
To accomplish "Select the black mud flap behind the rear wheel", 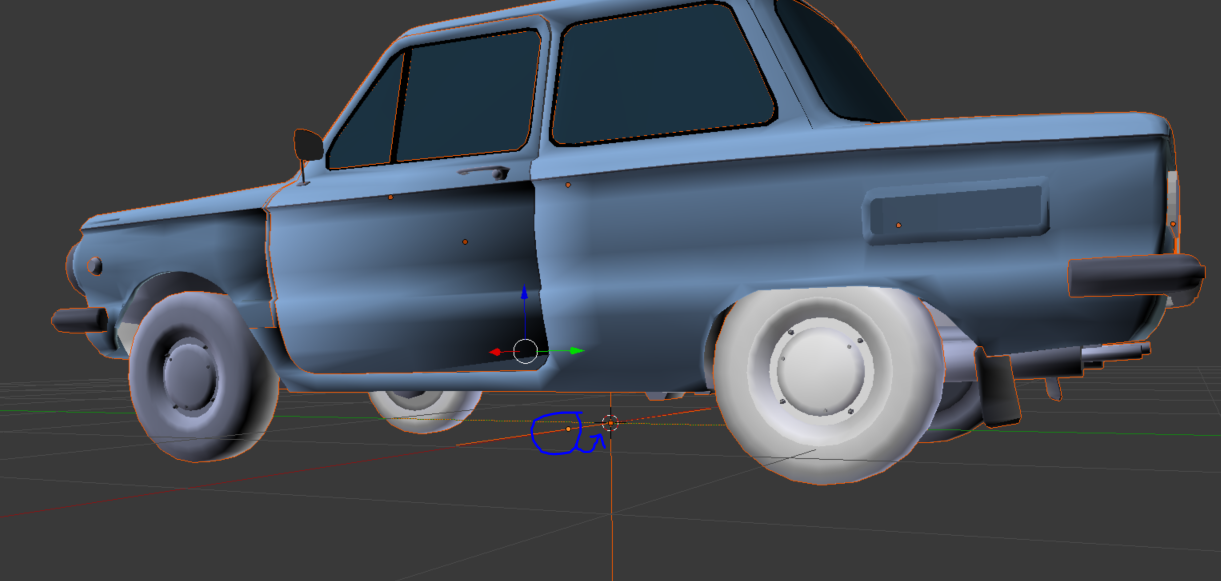I will [999, 388].
